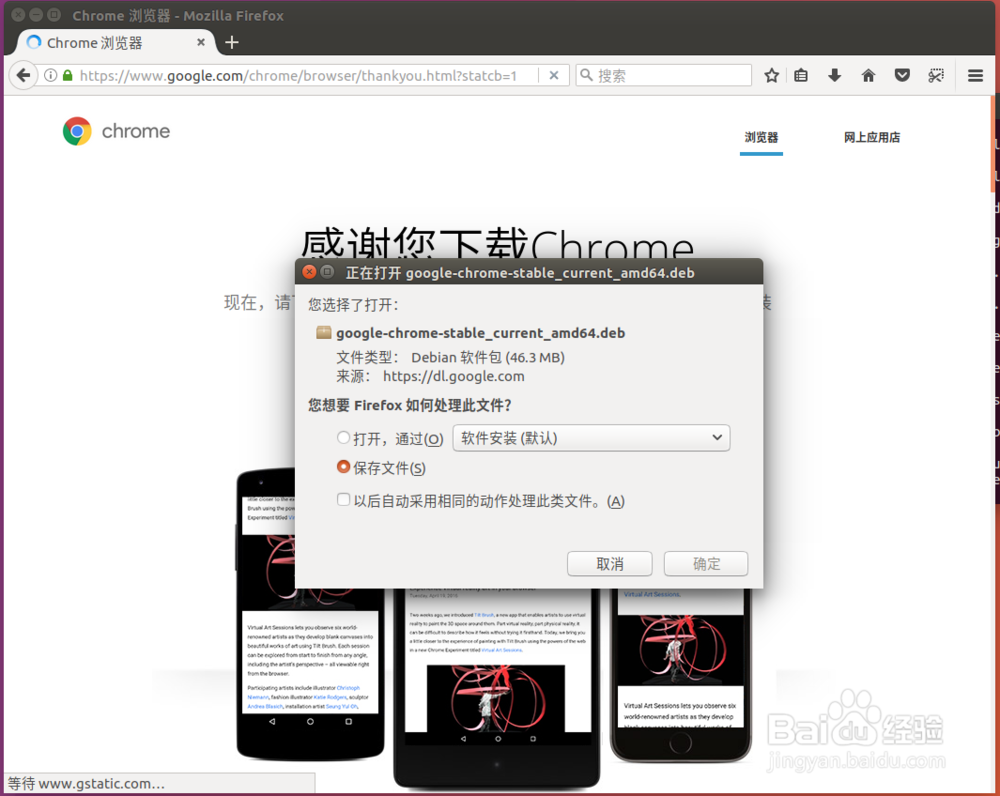Image resolution: width=1000 pixels, height=796 pixels.
Task: Select the 保存文件 radio button
Action: (x=343, y=467)
